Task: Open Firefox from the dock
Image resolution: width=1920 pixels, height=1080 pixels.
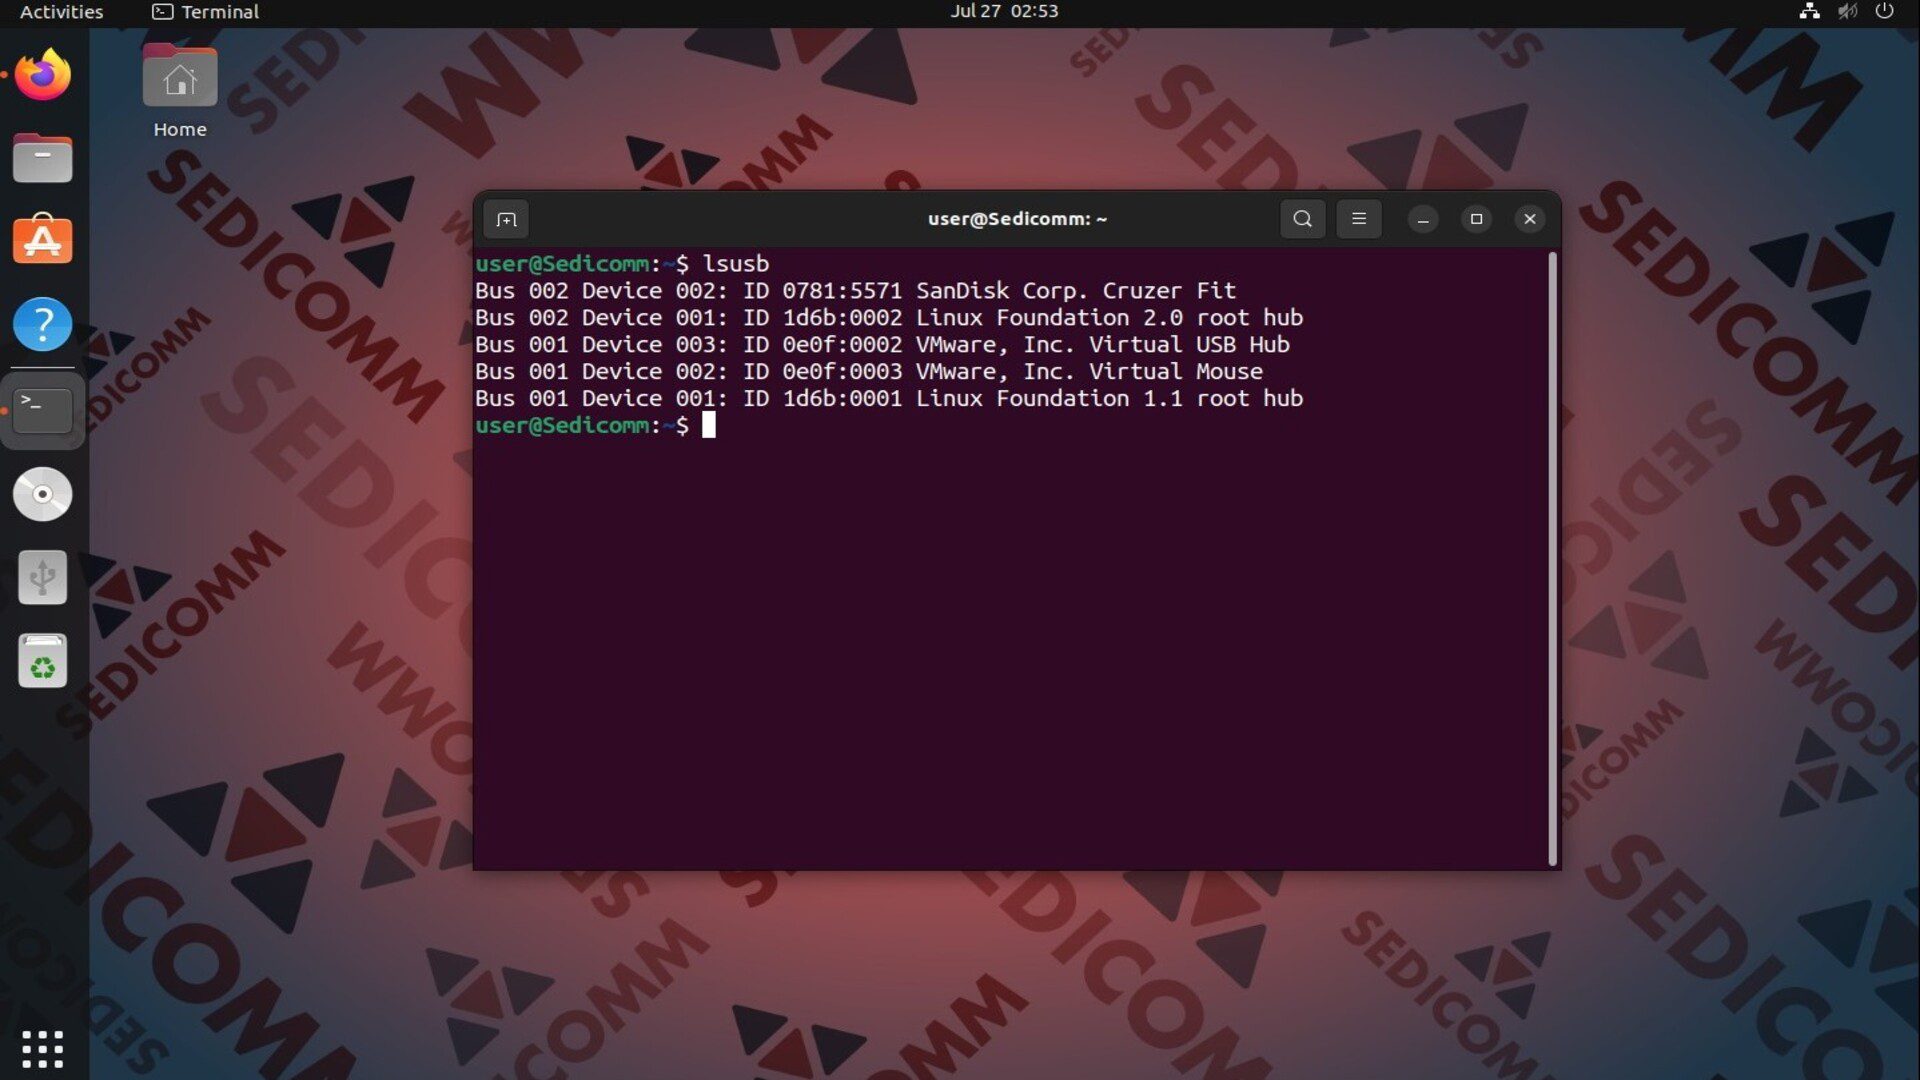Action: click(42, 75)
